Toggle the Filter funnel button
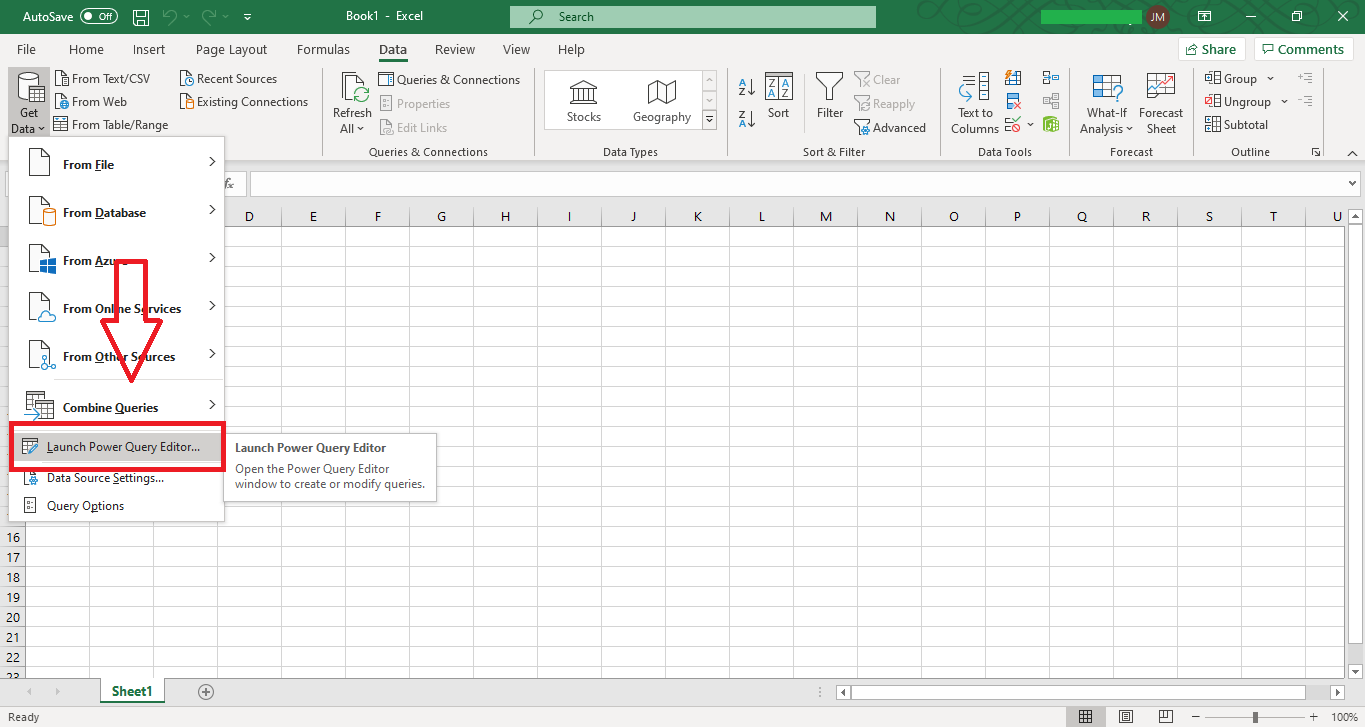1365x727 pixels. (x=830, y=97)
